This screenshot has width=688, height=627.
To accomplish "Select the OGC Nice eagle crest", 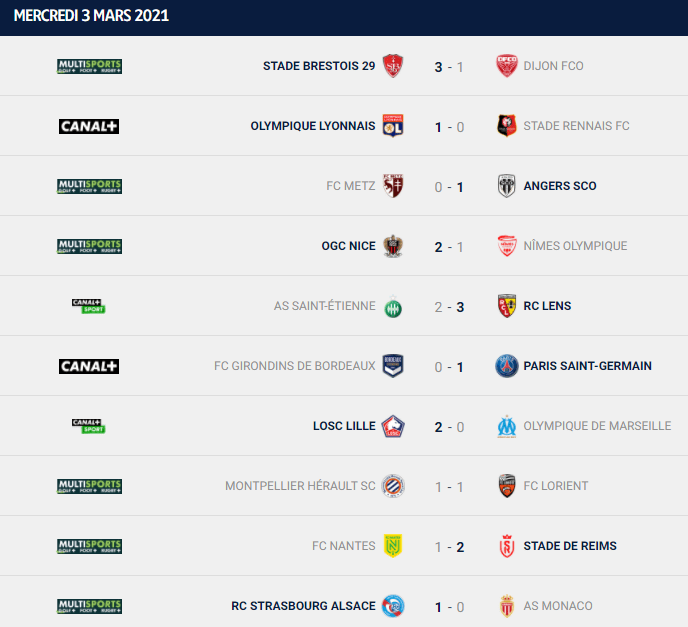I will [x=393, y=246].
